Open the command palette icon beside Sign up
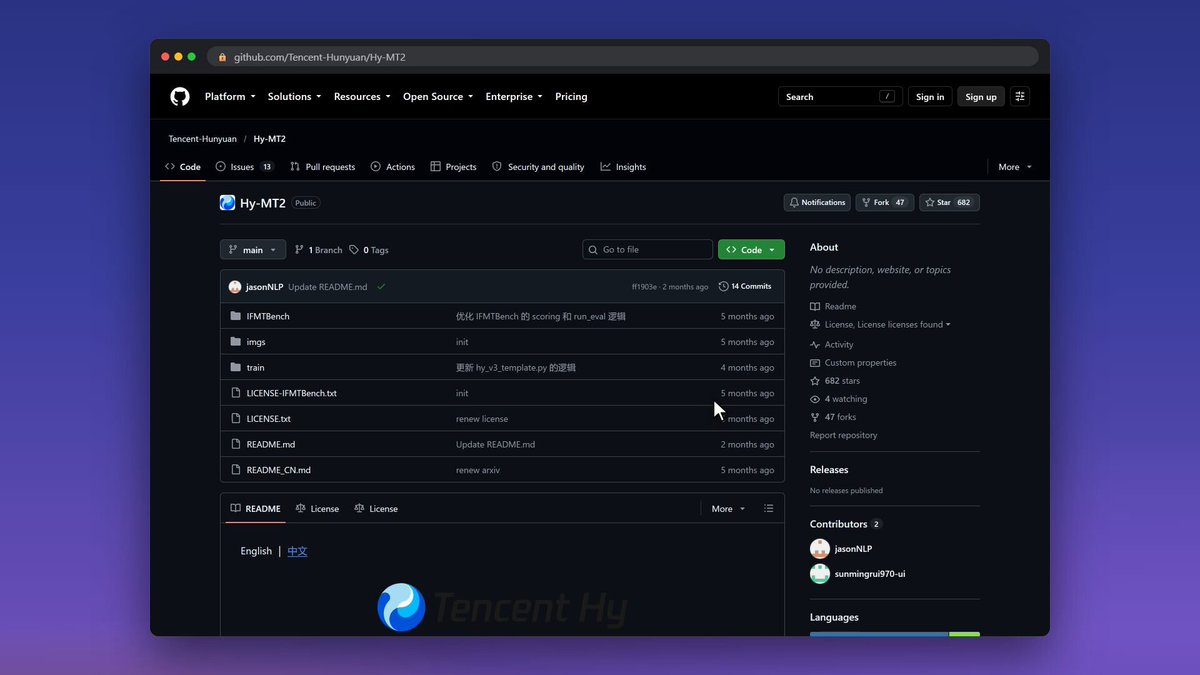 1020,97
